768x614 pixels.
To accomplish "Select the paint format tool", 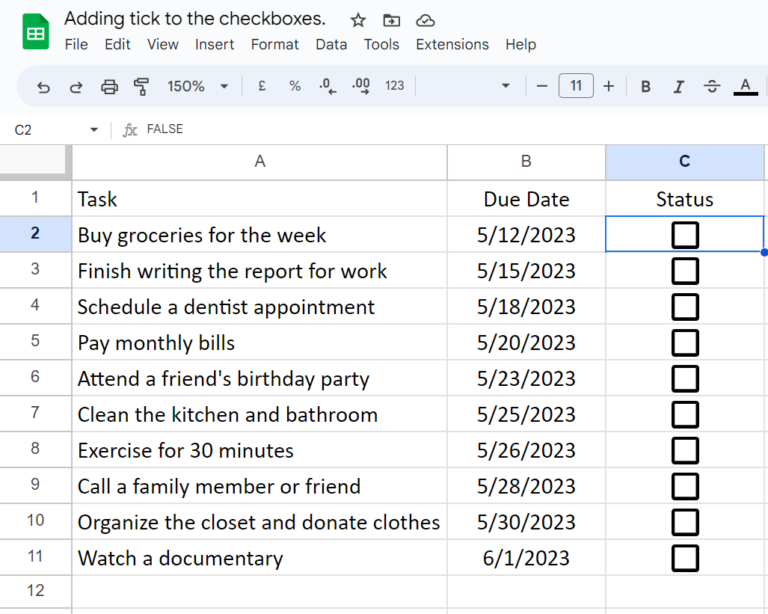I will (141, 87).
